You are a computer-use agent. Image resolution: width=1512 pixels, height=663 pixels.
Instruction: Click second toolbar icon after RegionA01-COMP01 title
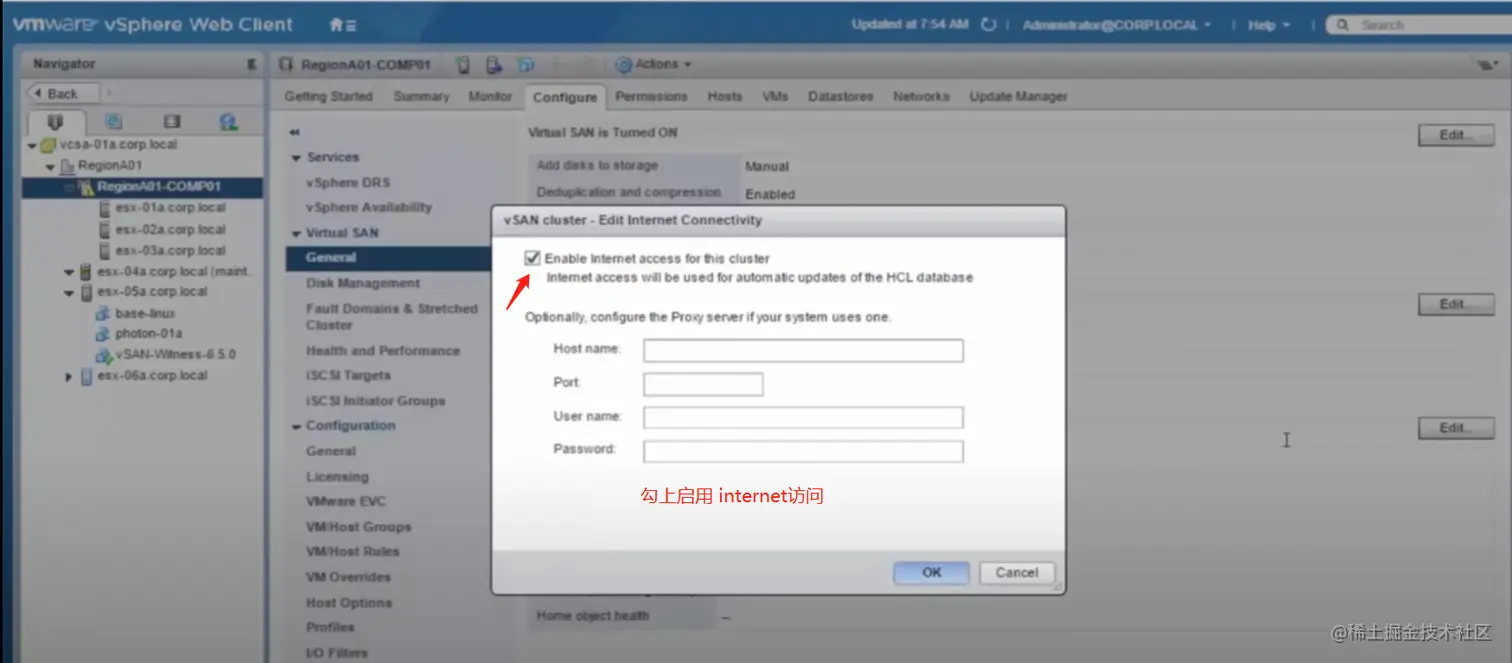click(493, 65)
